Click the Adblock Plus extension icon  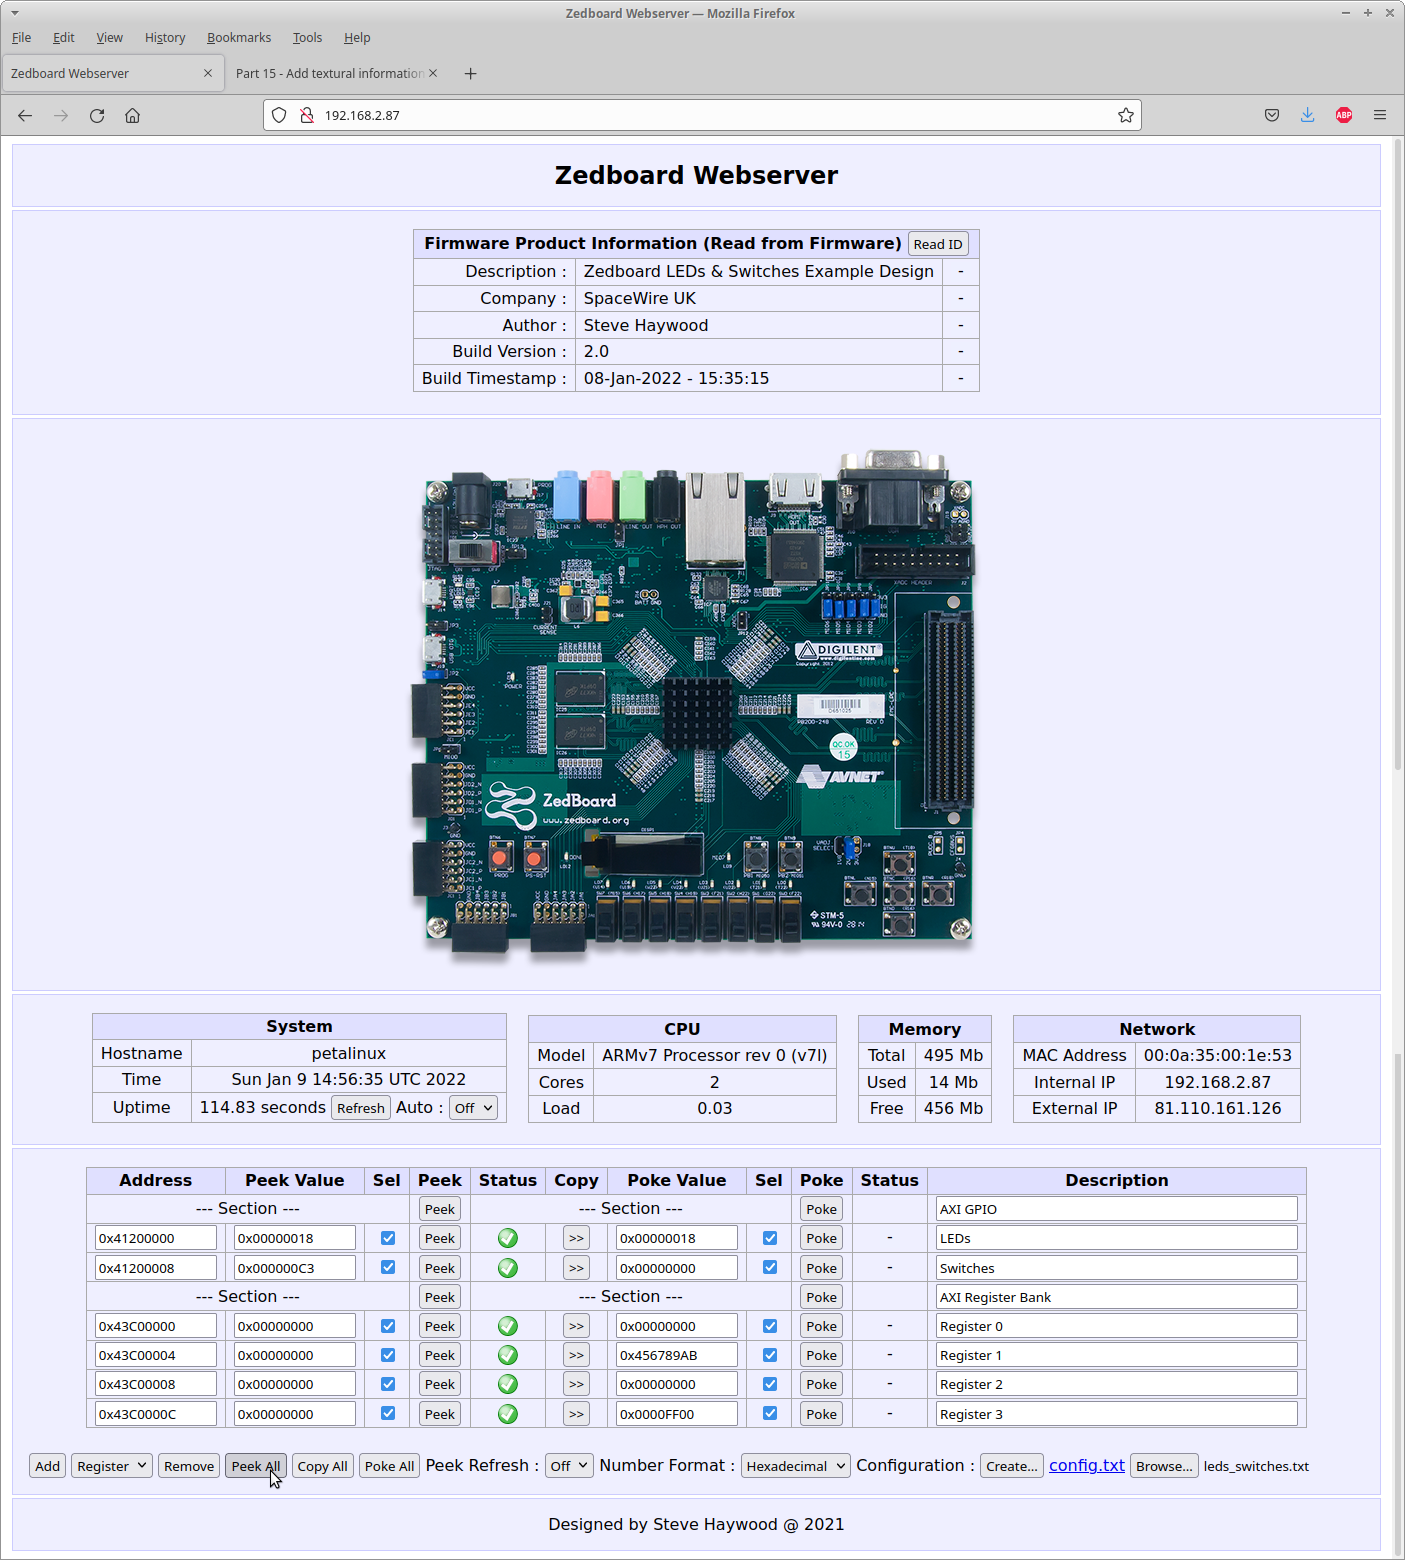pos(1343,116)
